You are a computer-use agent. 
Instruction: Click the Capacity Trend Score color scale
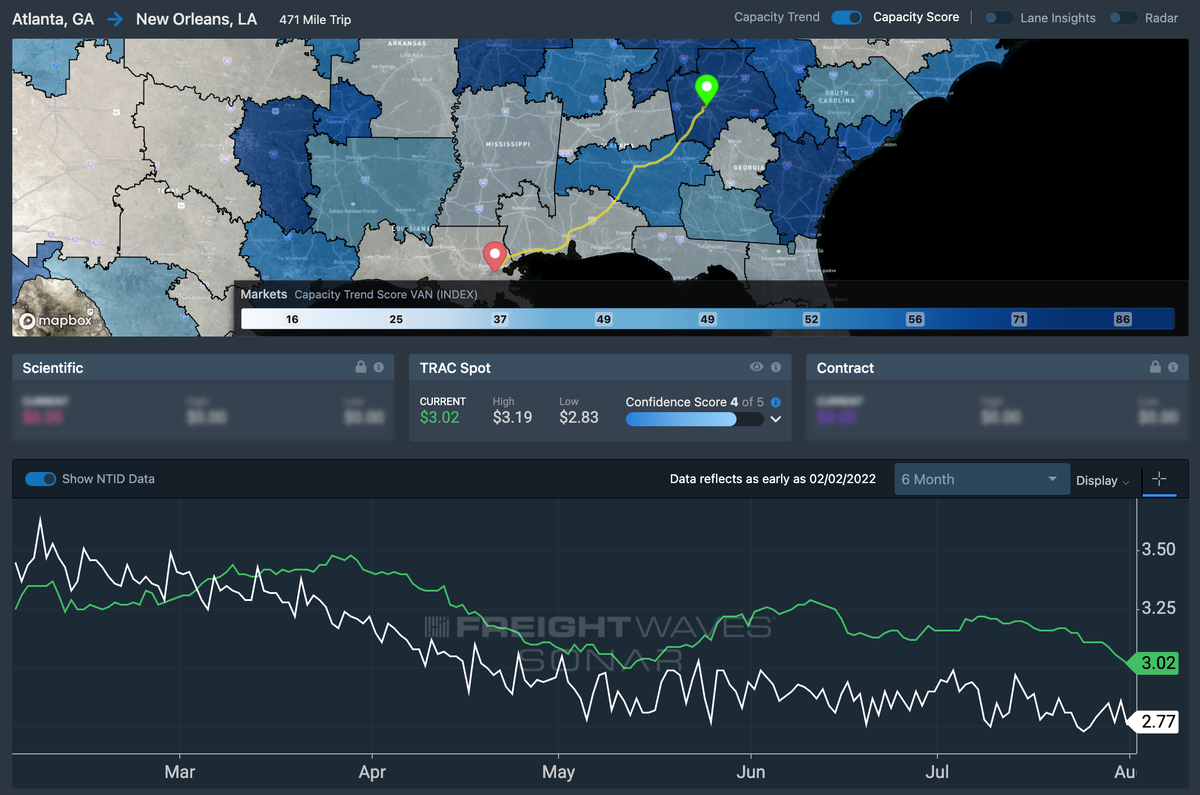(707, 319)
